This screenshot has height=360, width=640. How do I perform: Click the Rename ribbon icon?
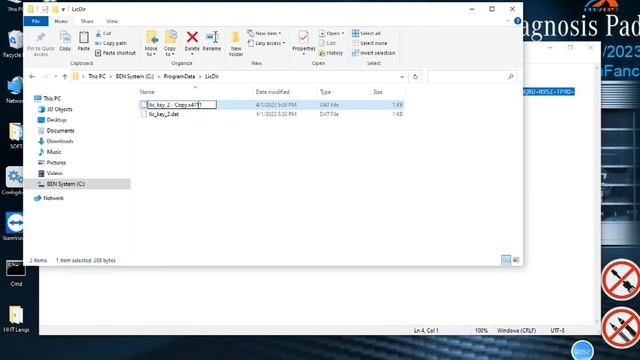click(212, 41)
